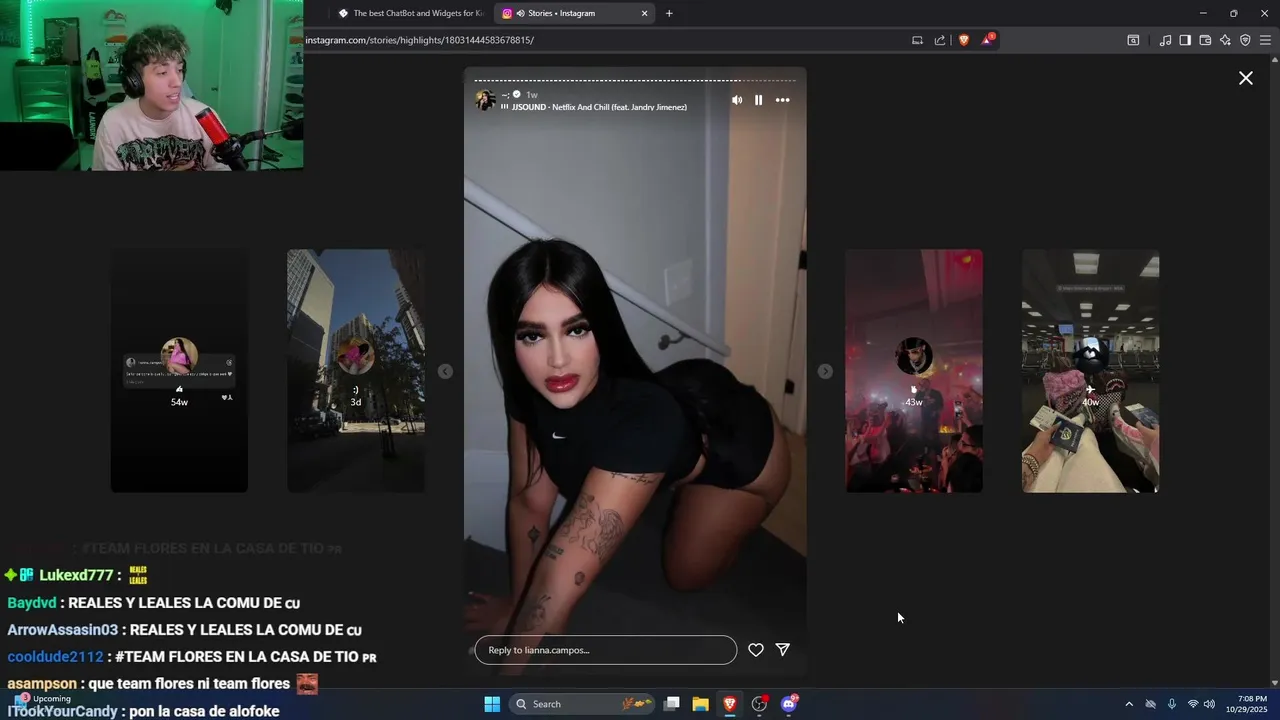
Task: Click chat username 'Baydvd'
Action: tap(31, 603)
